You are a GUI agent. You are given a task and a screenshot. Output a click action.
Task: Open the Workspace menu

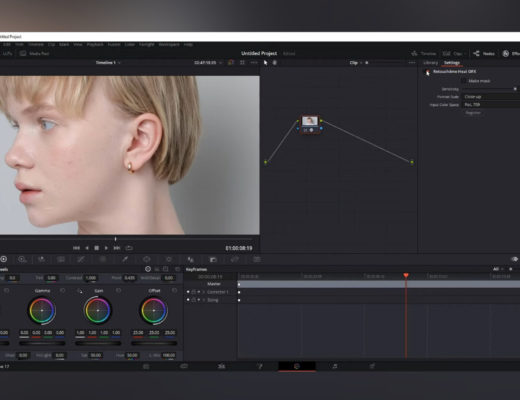169,44
